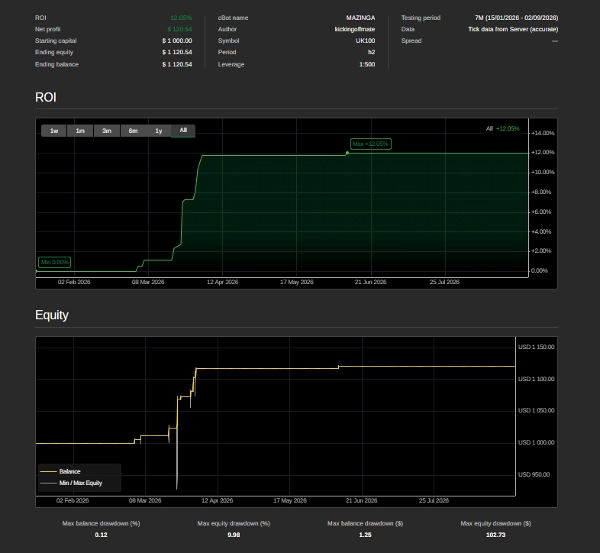Image resolution: width=600 pixels, height=553 pixels.
Task: Click the ROI value 12.05%
Action: [x=181, y=18]
